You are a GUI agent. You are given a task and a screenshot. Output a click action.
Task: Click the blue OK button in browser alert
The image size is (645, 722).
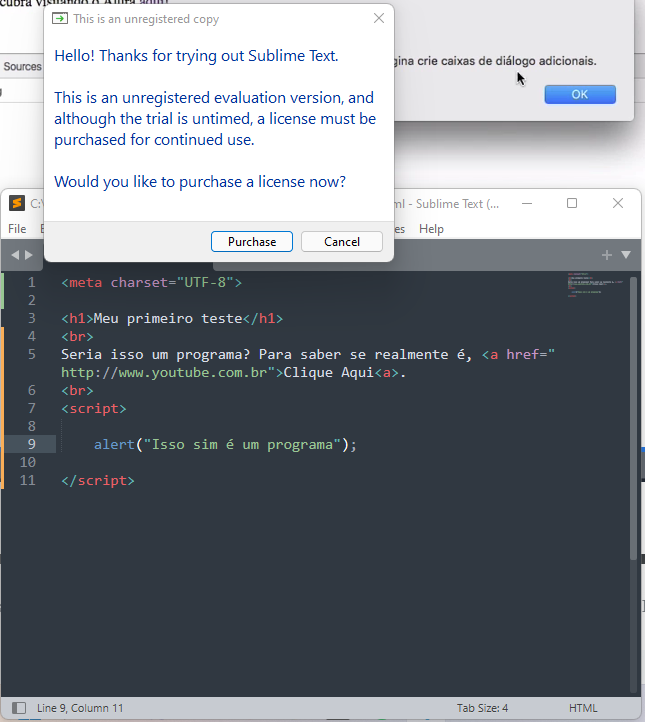[x=580, y=94]
